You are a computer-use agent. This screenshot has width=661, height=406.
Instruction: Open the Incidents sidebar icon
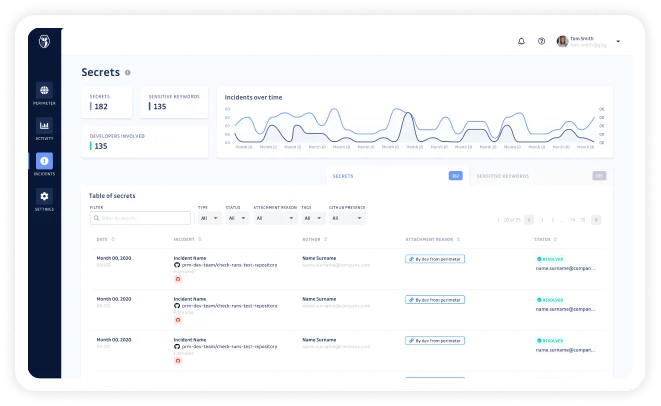point(44,161)
